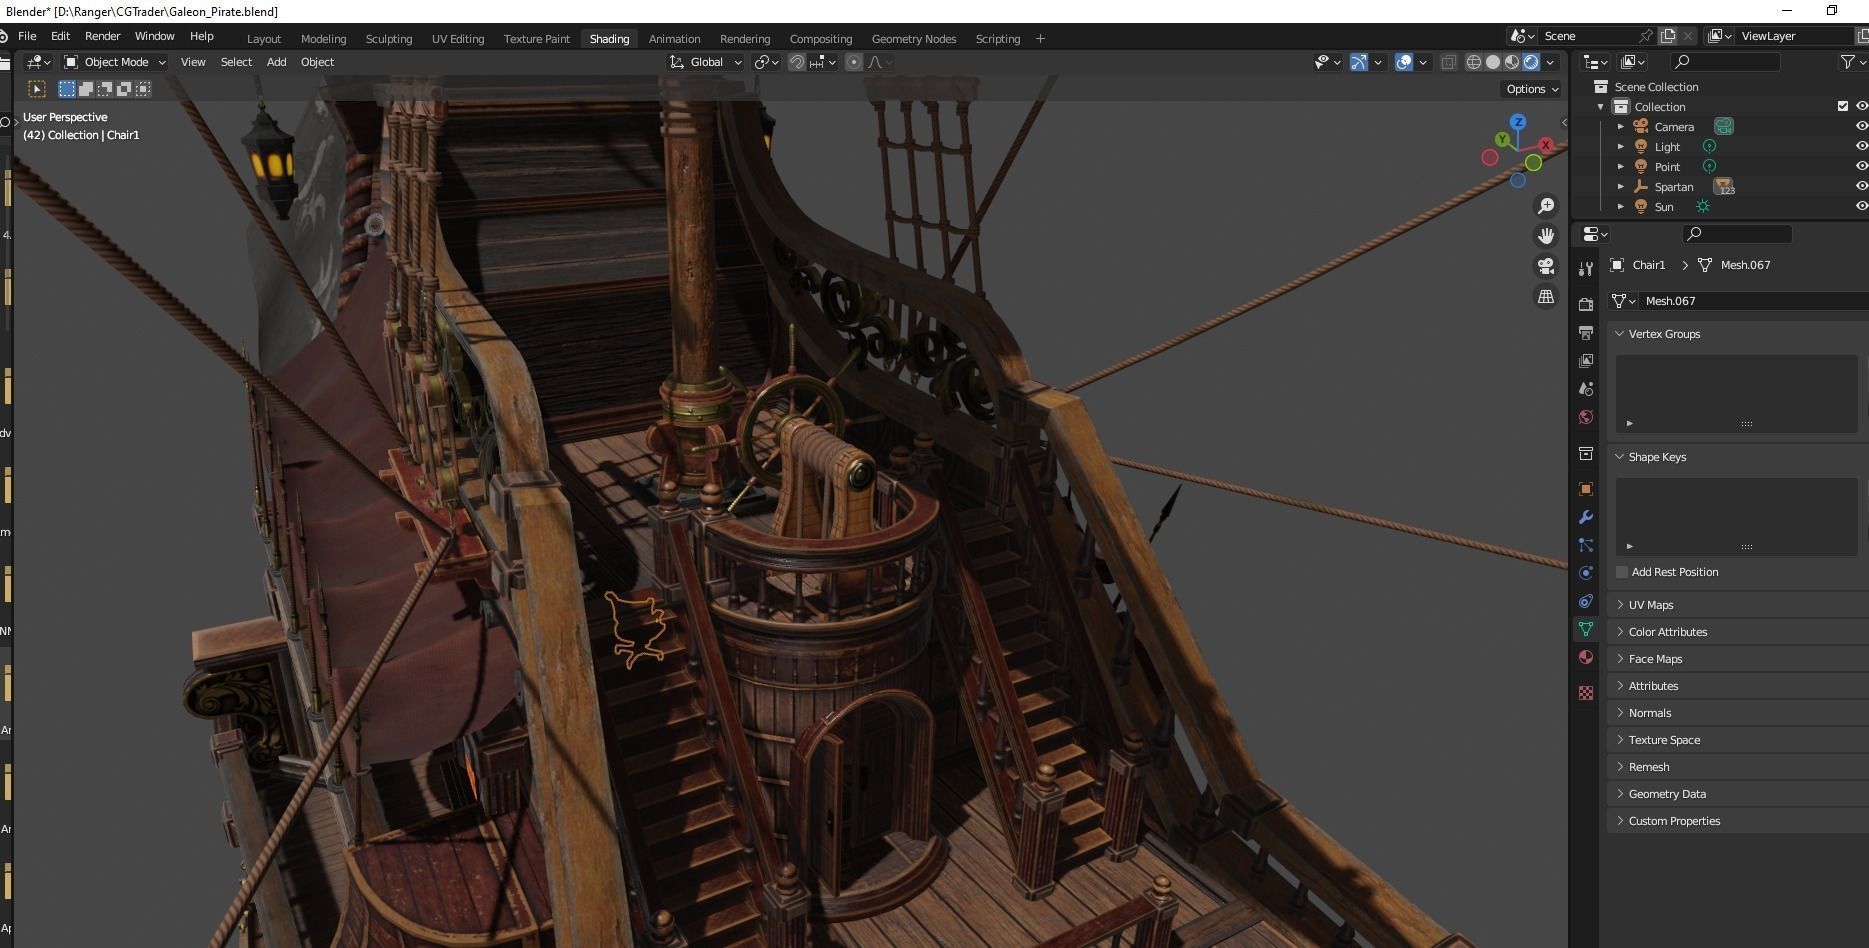
Task: Expand the Color Attributes panel
Action: [x=1736, y=632]
